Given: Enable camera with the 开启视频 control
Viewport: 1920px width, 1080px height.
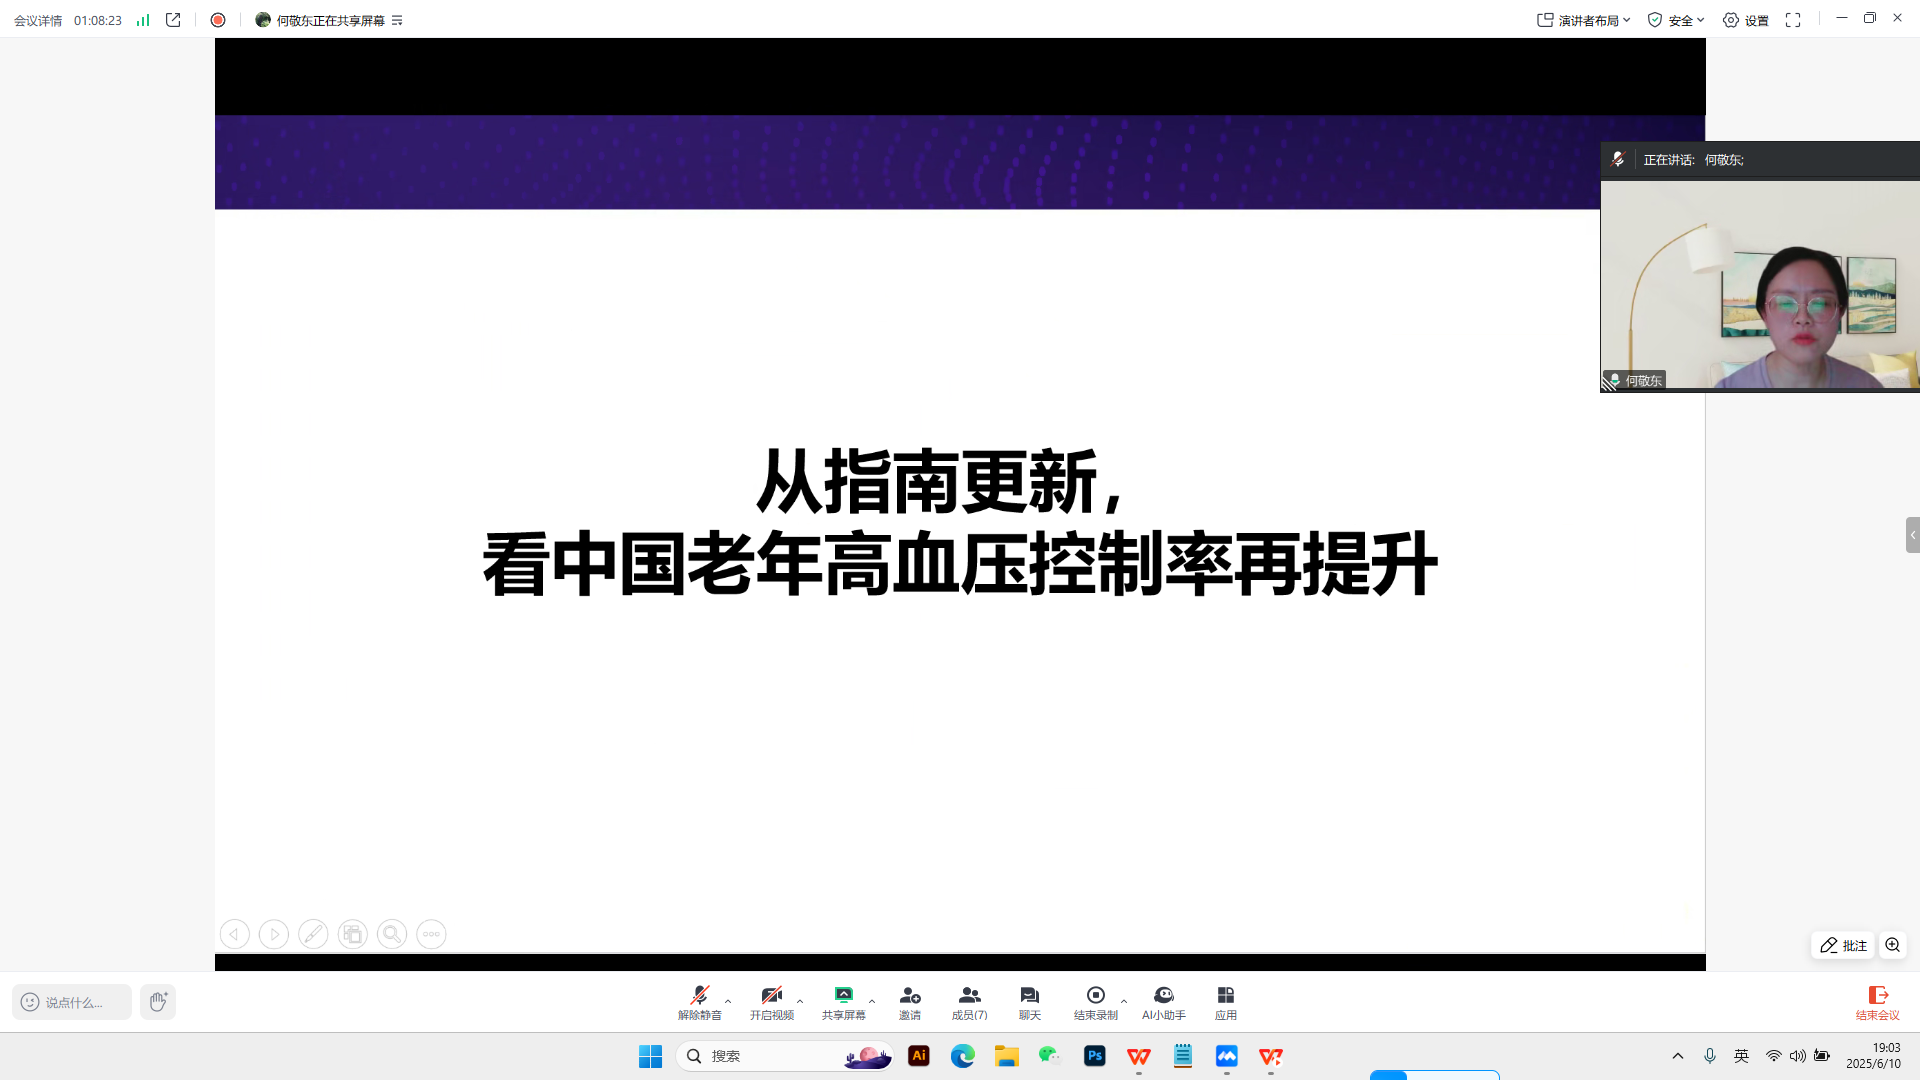Looking at the screenshot, I should (770, 1001).
